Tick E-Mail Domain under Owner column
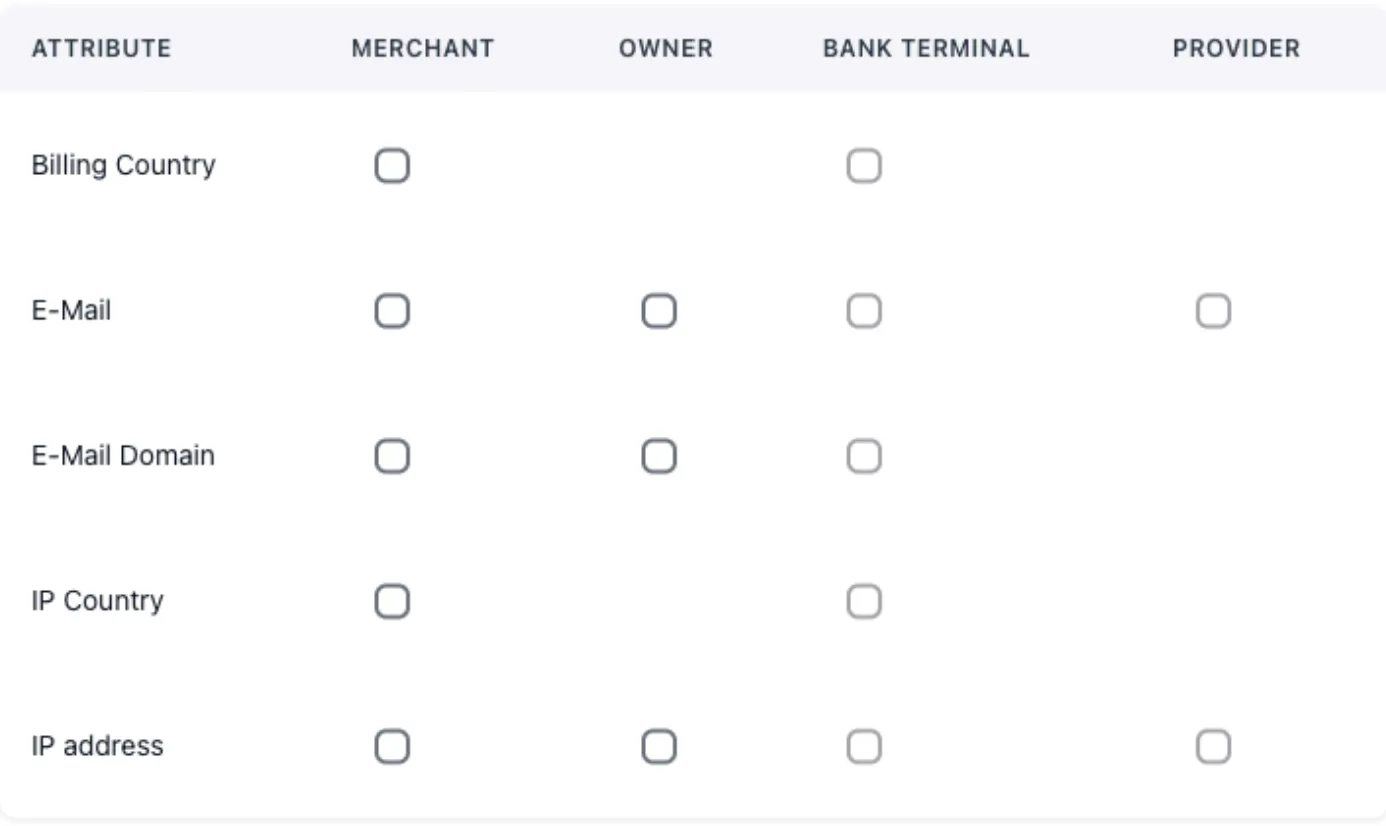1386x826 pixels. tap(659, 457)
